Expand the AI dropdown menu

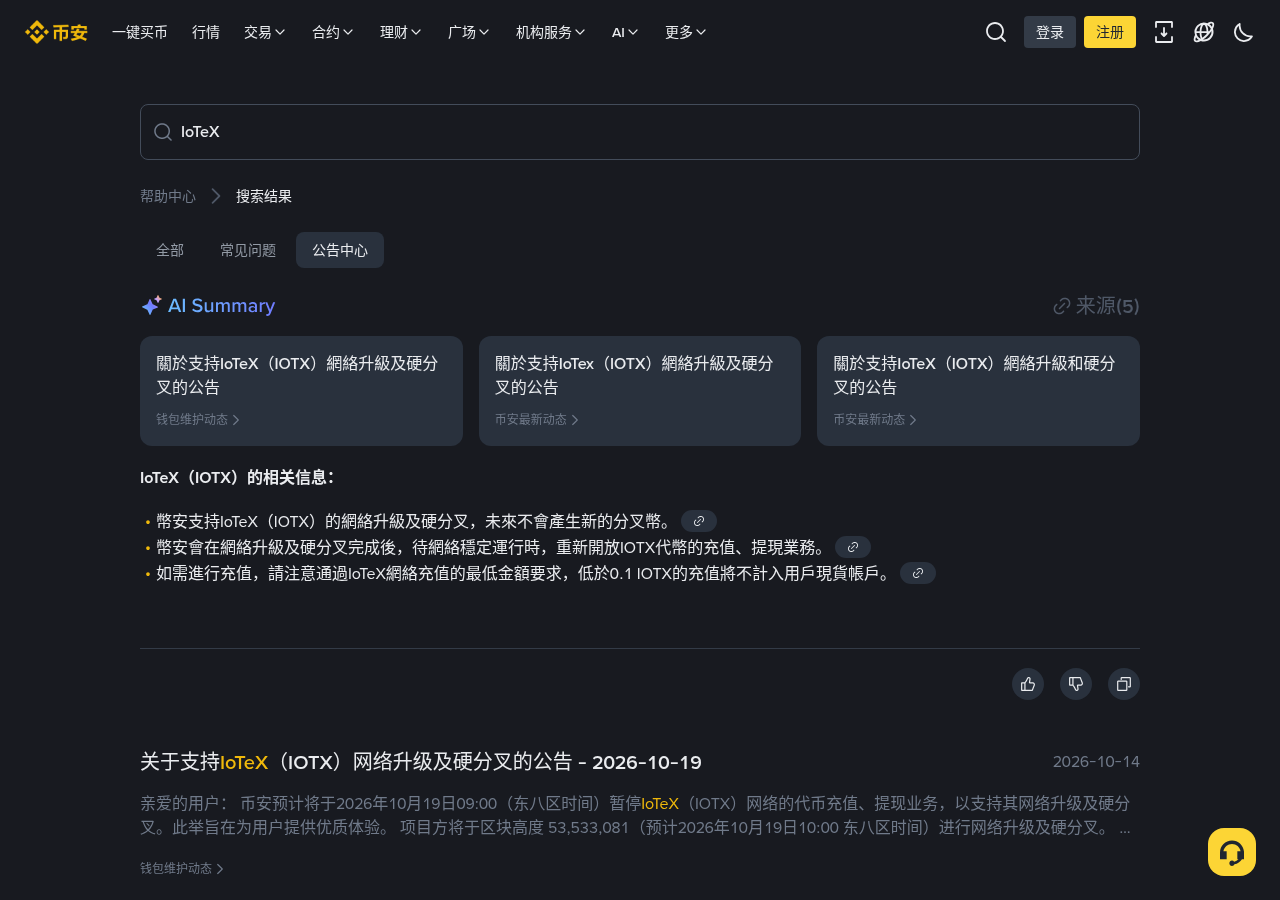point(625,32)
